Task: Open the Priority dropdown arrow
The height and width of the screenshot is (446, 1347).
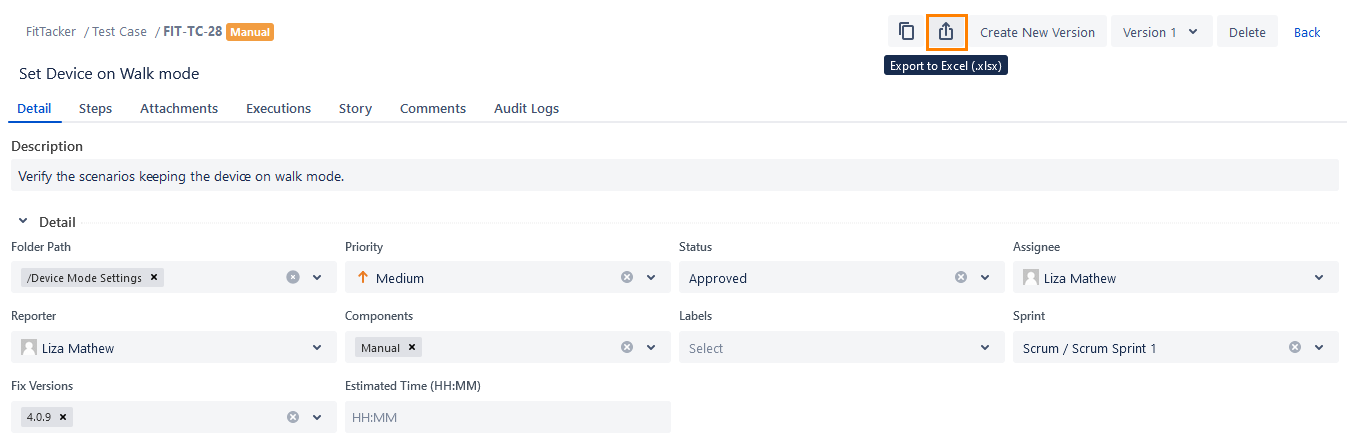Action: [x=651, y=277]
